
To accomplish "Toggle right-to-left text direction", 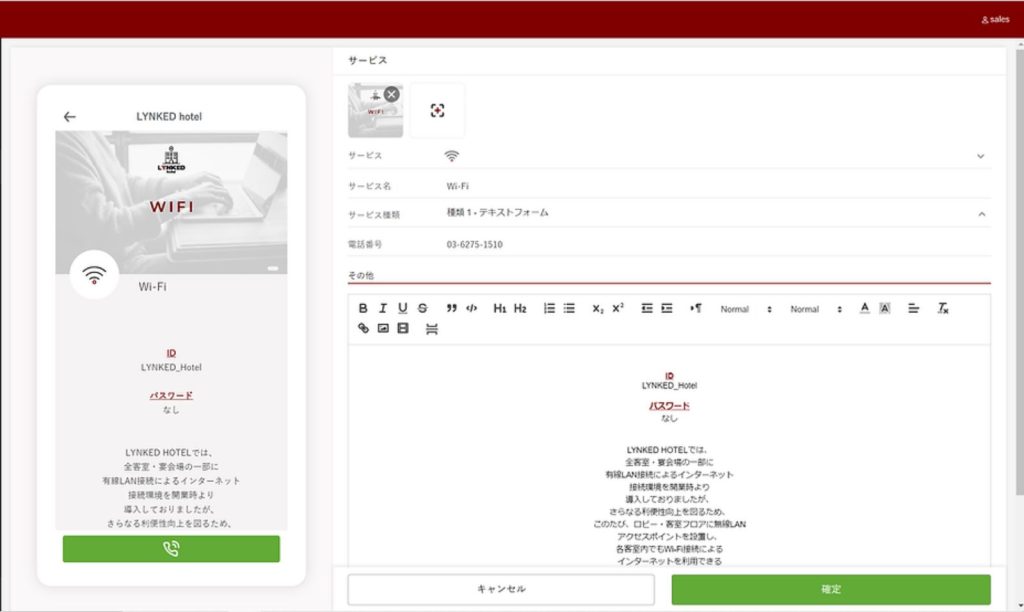I will (x=696, y=308).
